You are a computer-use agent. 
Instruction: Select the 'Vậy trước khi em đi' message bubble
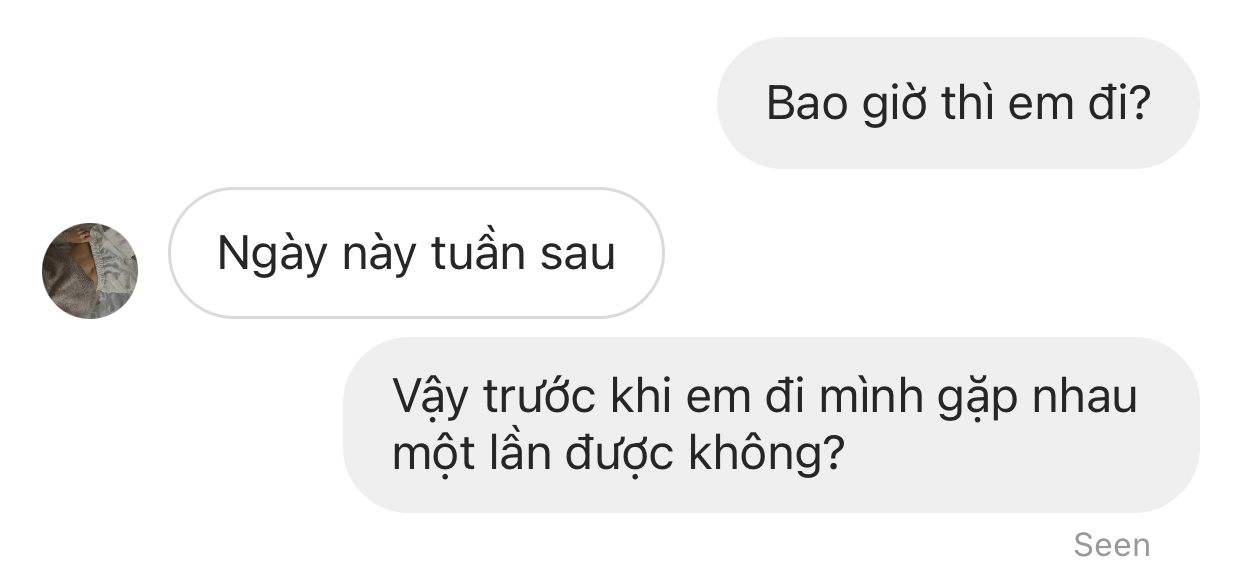click(x=771, y=425)
